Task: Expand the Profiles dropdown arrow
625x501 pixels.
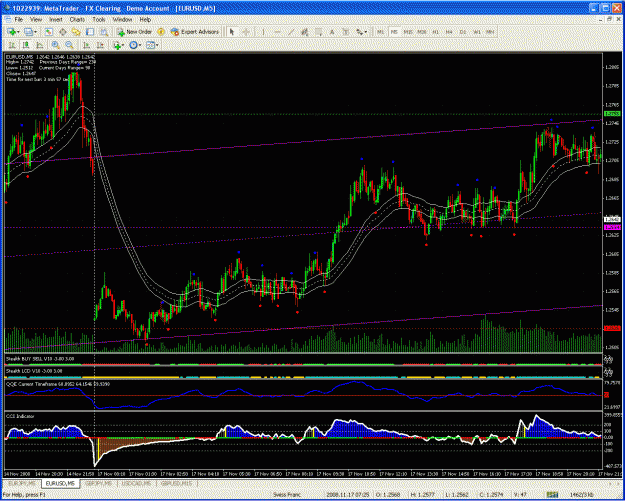Action: pyautogui.click(x=35, y=32)
